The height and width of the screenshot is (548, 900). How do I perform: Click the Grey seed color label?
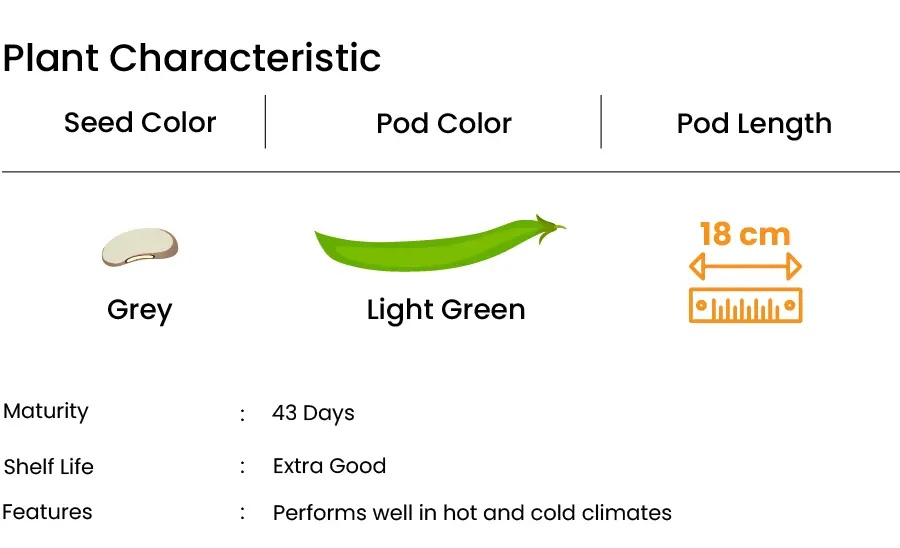pyautogui.click(x=139, y=310)
